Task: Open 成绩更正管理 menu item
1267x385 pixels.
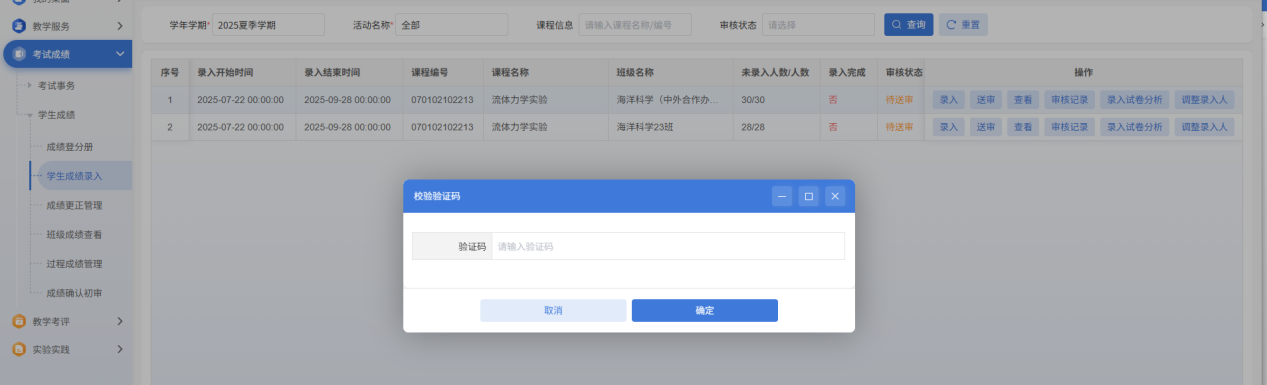Action: (x=76, y=205)
